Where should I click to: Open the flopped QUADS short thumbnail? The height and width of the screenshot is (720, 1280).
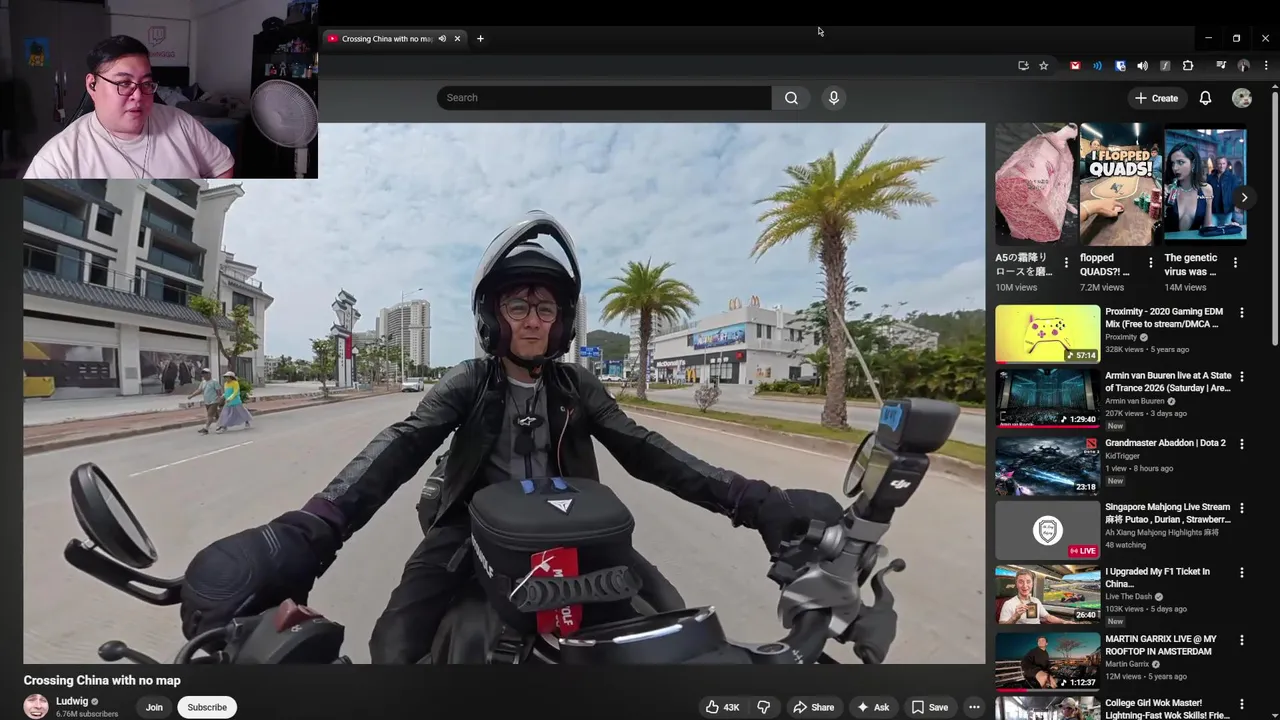[1120, 184]
